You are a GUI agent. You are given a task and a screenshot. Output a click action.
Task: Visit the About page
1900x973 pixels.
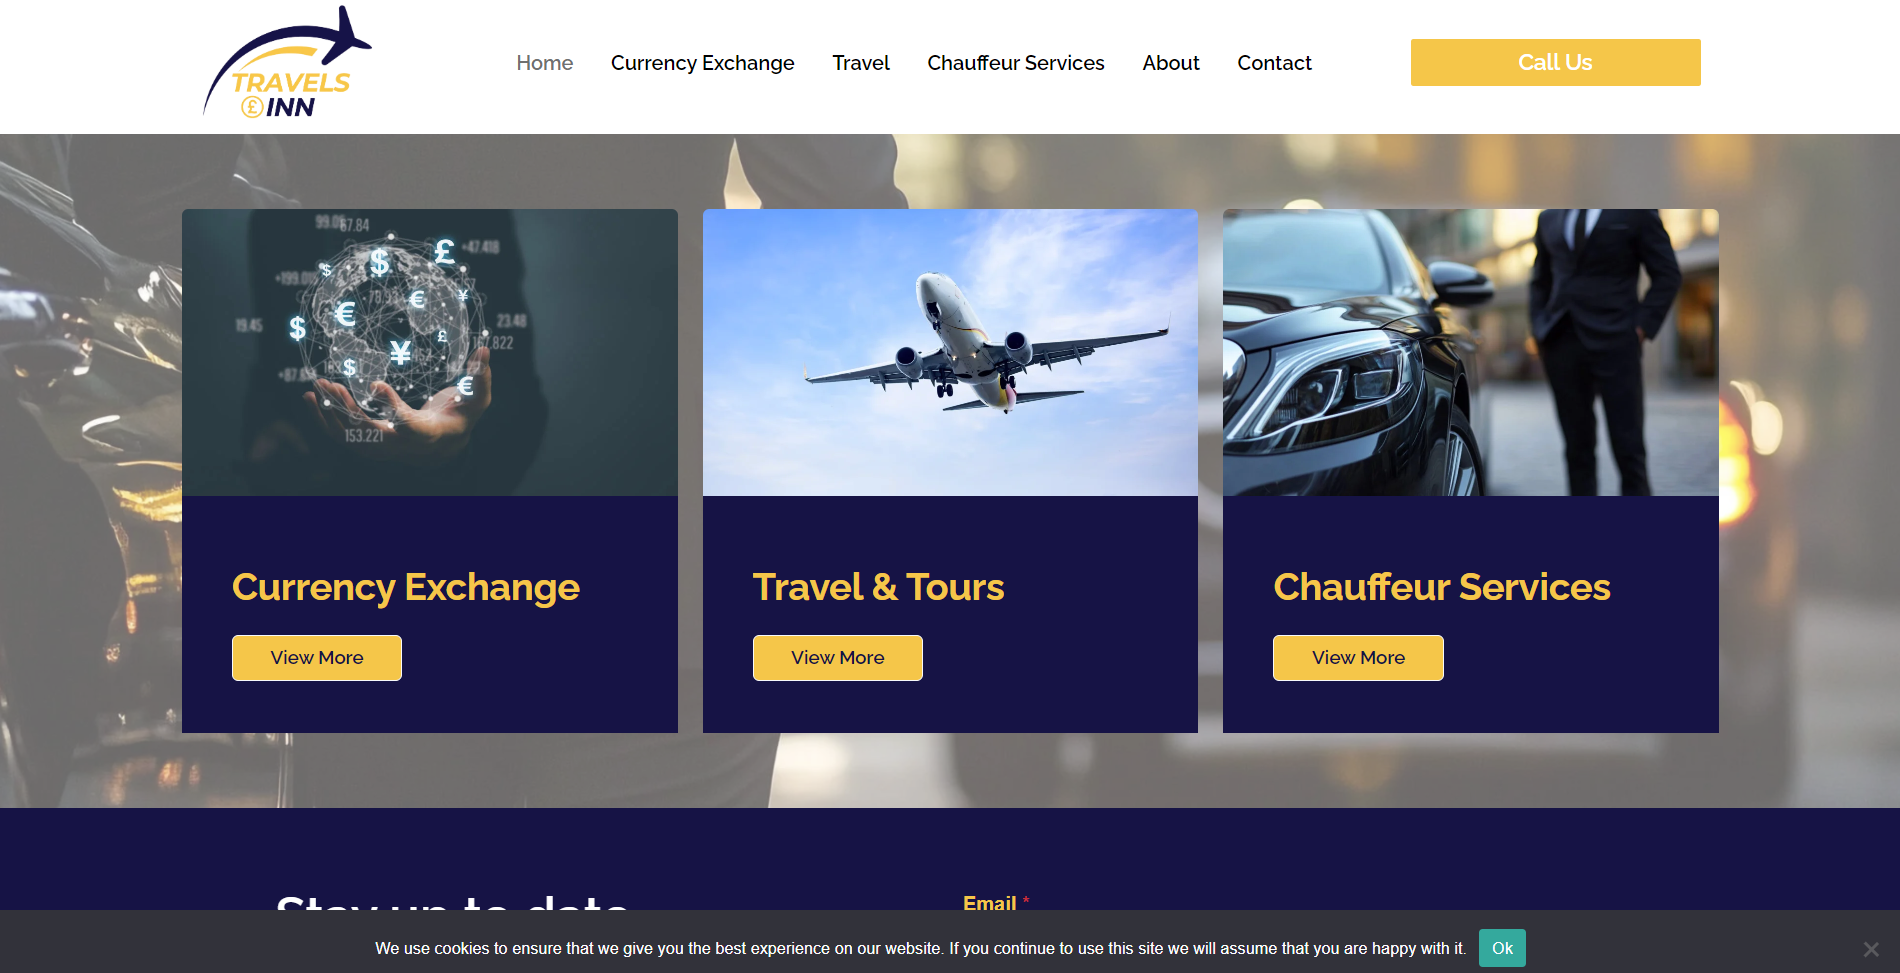pyautogui.click(x=1171, y=63)
